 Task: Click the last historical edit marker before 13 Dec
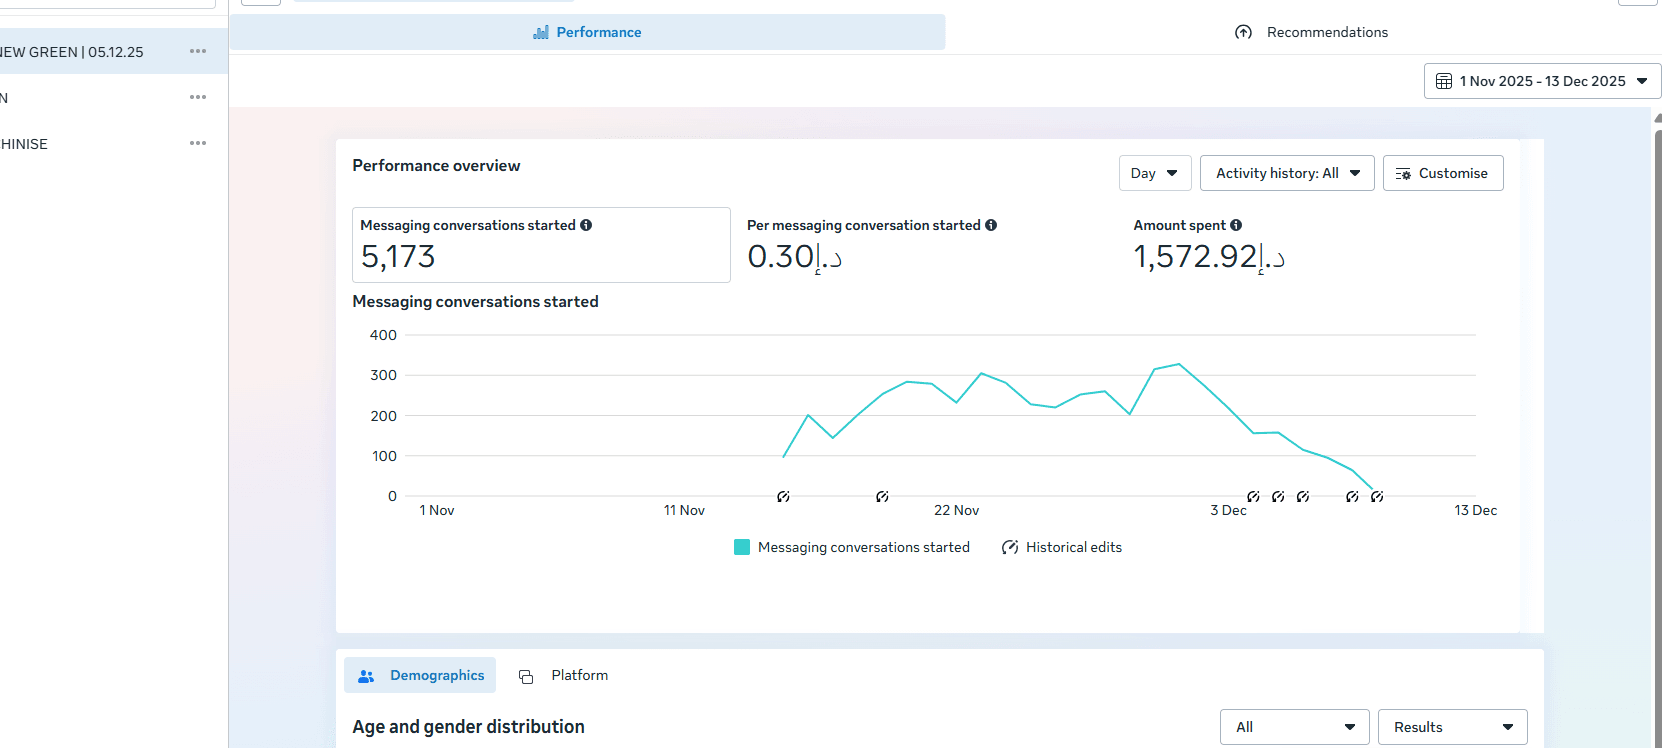(x=1377, y=496)
